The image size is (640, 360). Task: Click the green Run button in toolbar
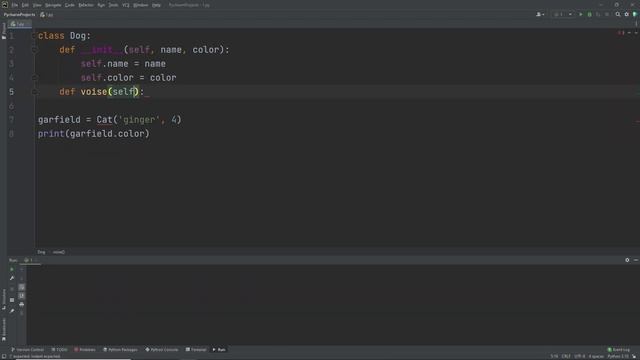pos(581,15)
